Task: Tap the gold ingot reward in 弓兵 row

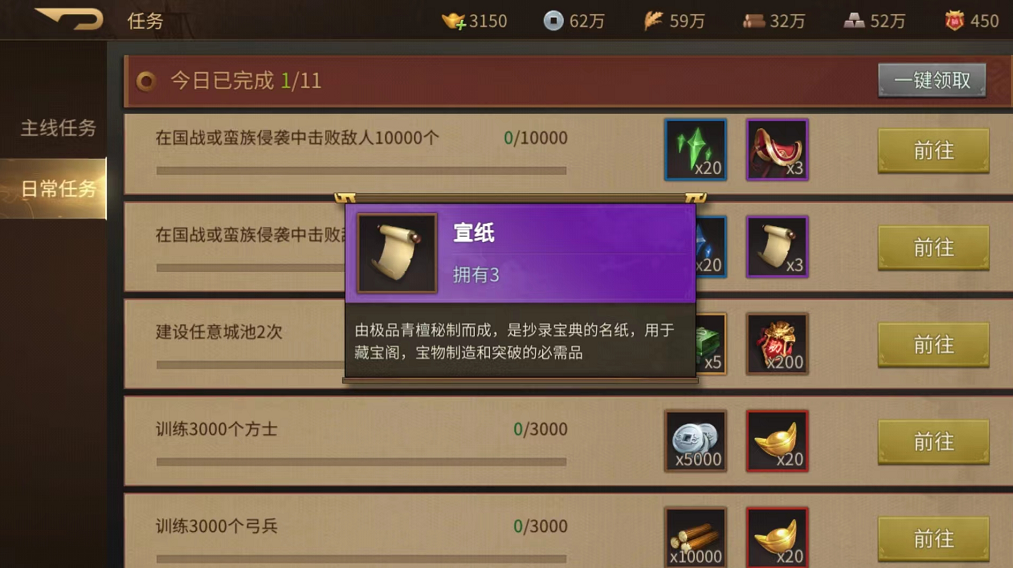Action: point(777,538)
